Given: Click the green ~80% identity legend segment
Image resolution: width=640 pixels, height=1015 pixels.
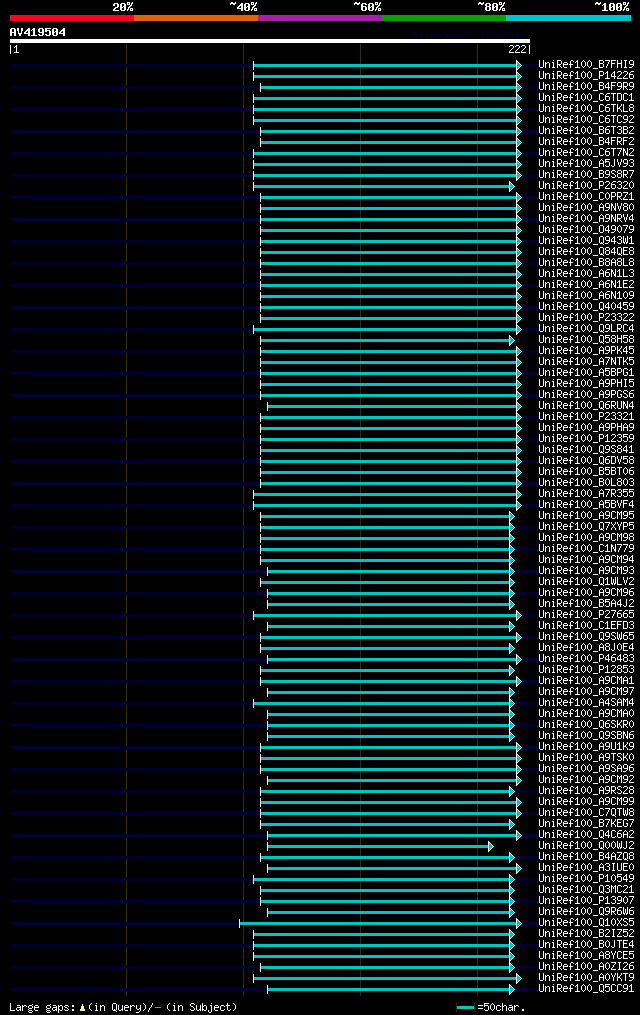Looking at the screenshot, I should [444, 18].
